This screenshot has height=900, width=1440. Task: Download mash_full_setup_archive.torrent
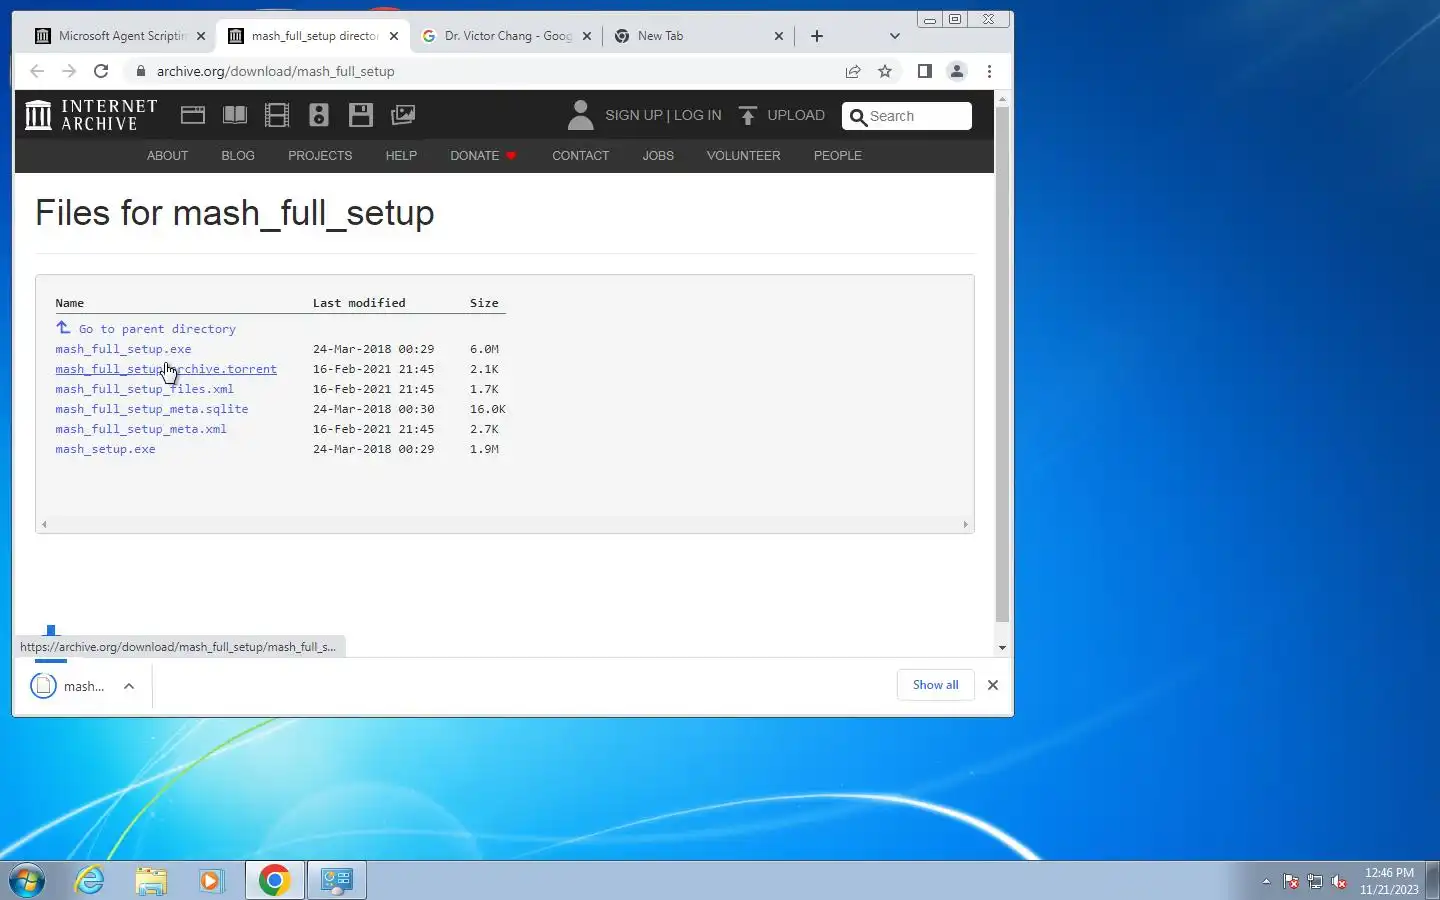click(x=166, y=369)
